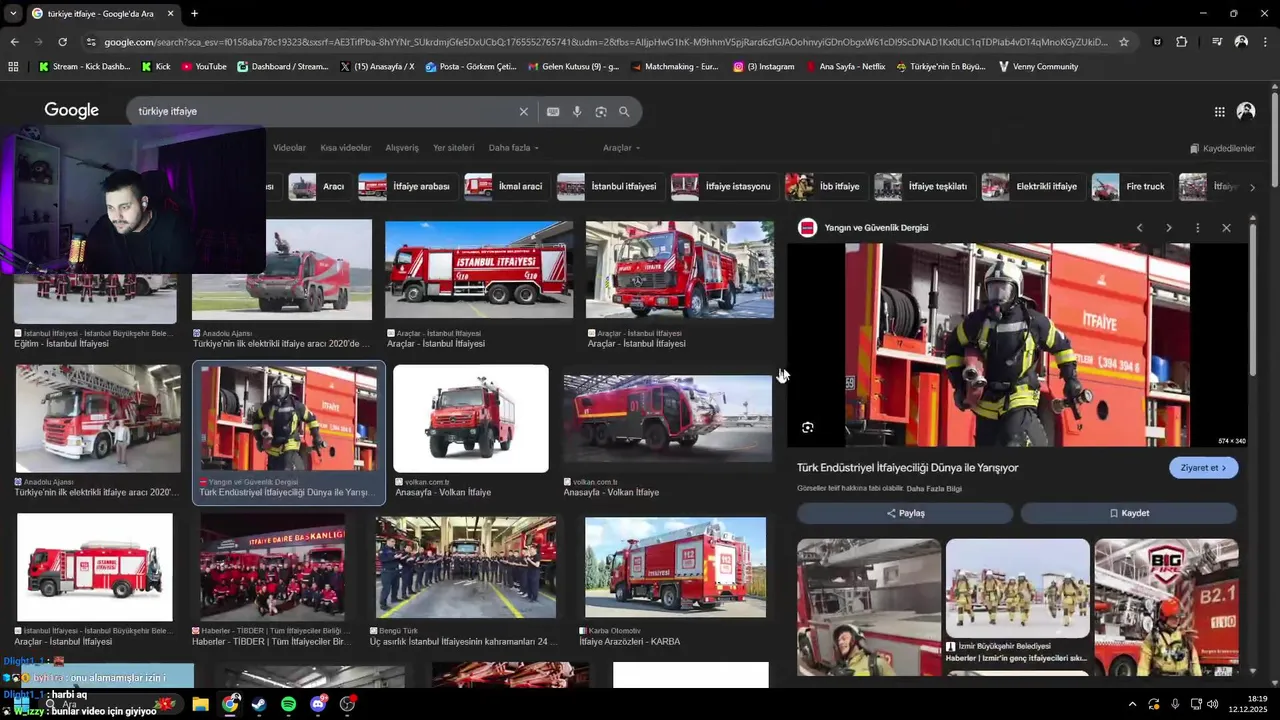The image size is (1280, 720).
Task: Open the Chrome extensions puzzle icon
Action: [1182, 42]
